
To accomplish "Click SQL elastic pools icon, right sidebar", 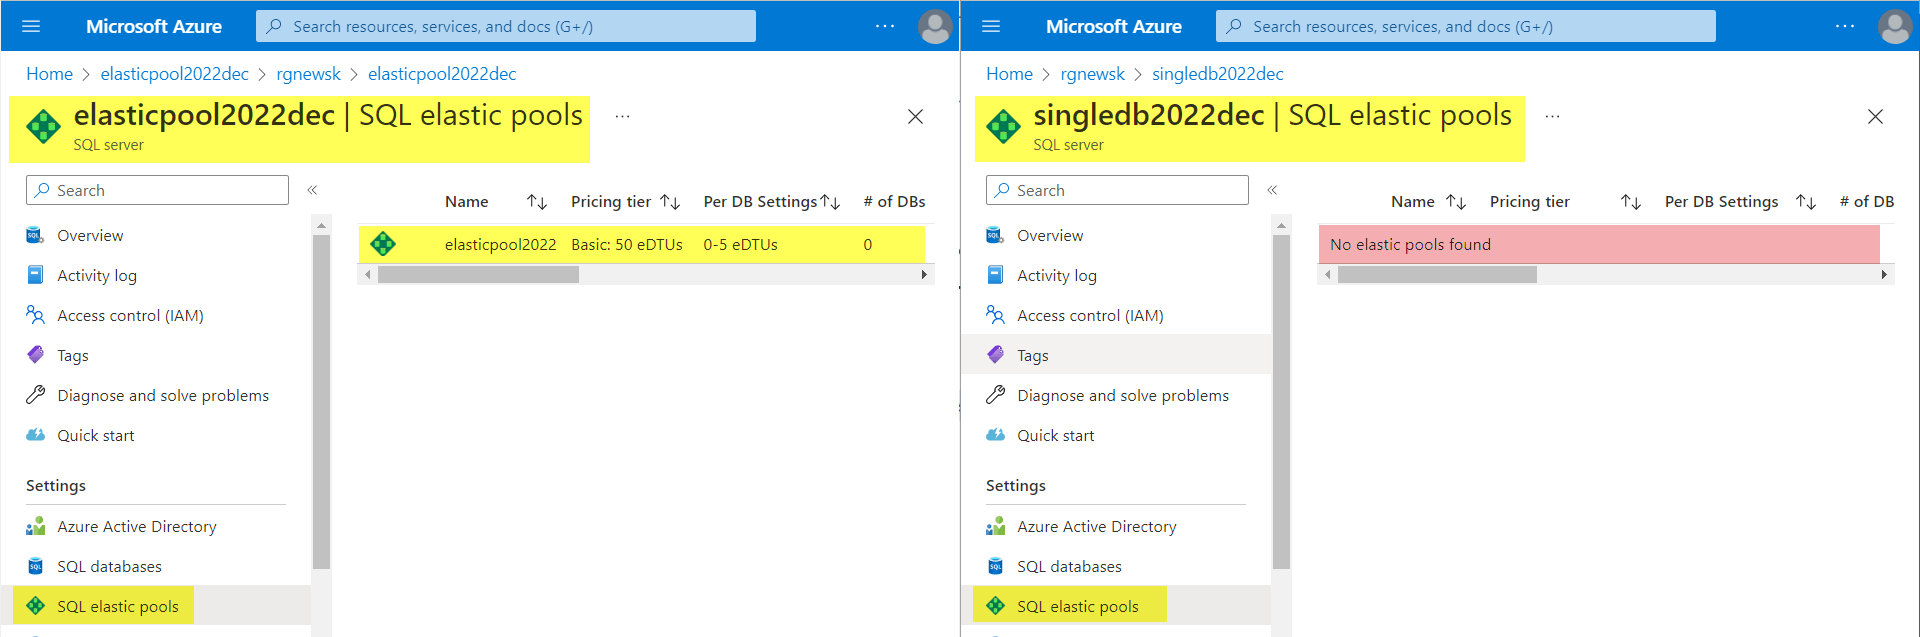I will [995, 606].
